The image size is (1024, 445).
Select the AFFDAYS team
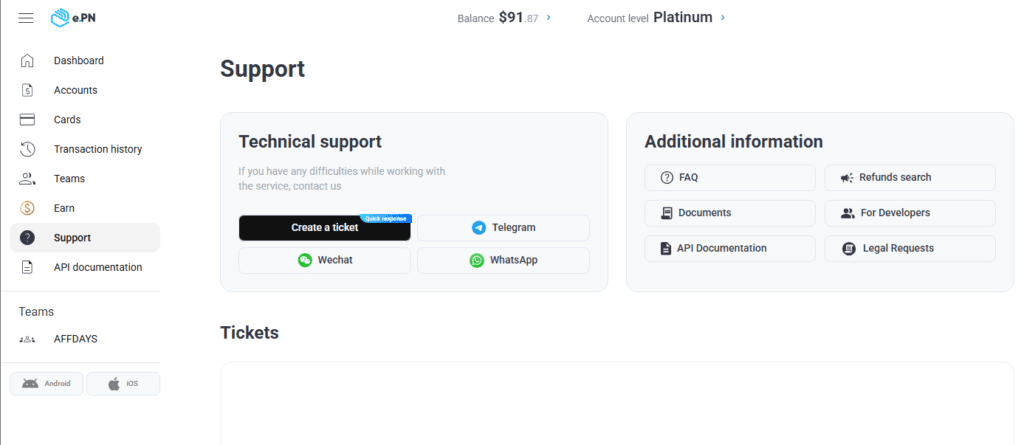[75, 339]
